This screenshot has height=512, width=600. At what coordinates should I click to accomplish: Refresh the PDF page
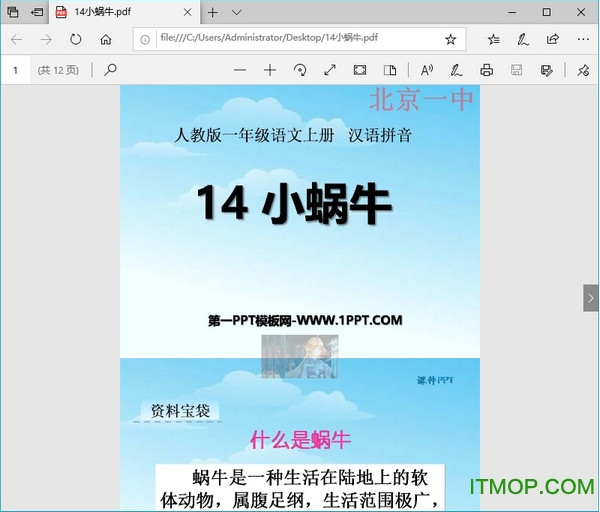click(x=76, y=39)
